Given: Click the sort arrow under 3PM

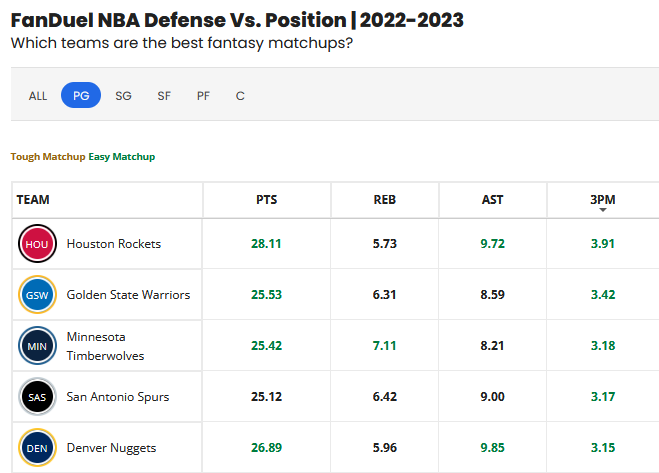Looking at the screenshot, I should [603, 210].
